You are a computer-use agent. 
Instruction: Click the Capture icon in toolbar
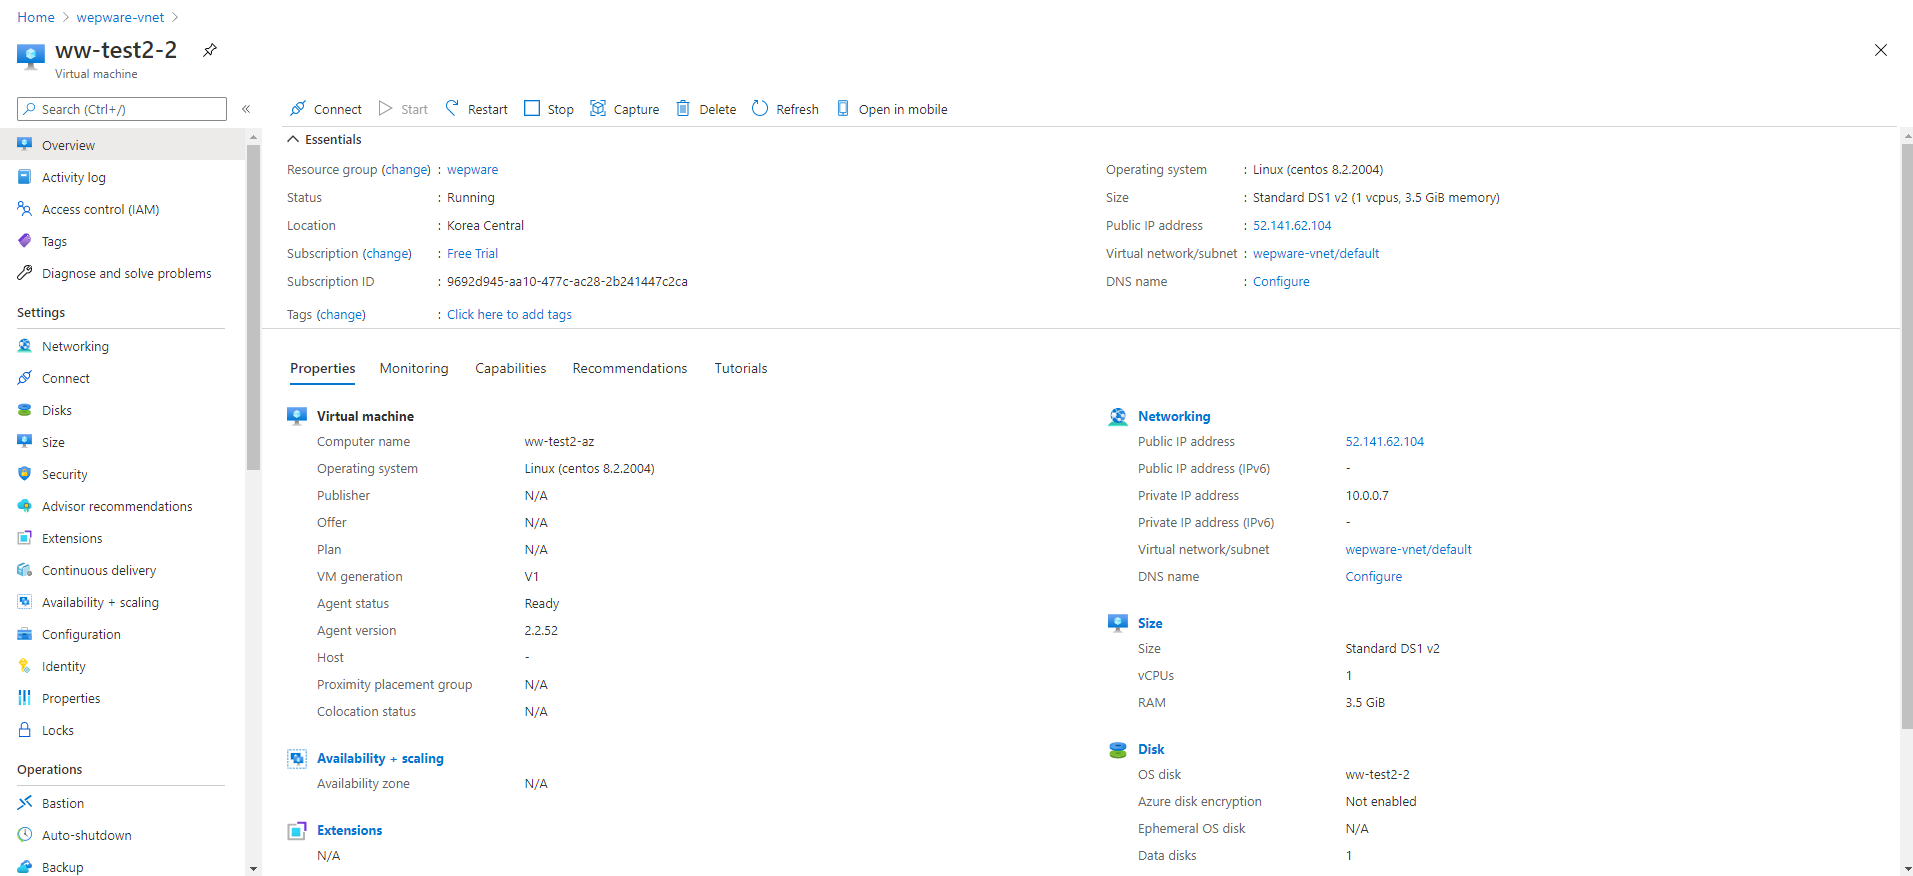click(598, 108)
